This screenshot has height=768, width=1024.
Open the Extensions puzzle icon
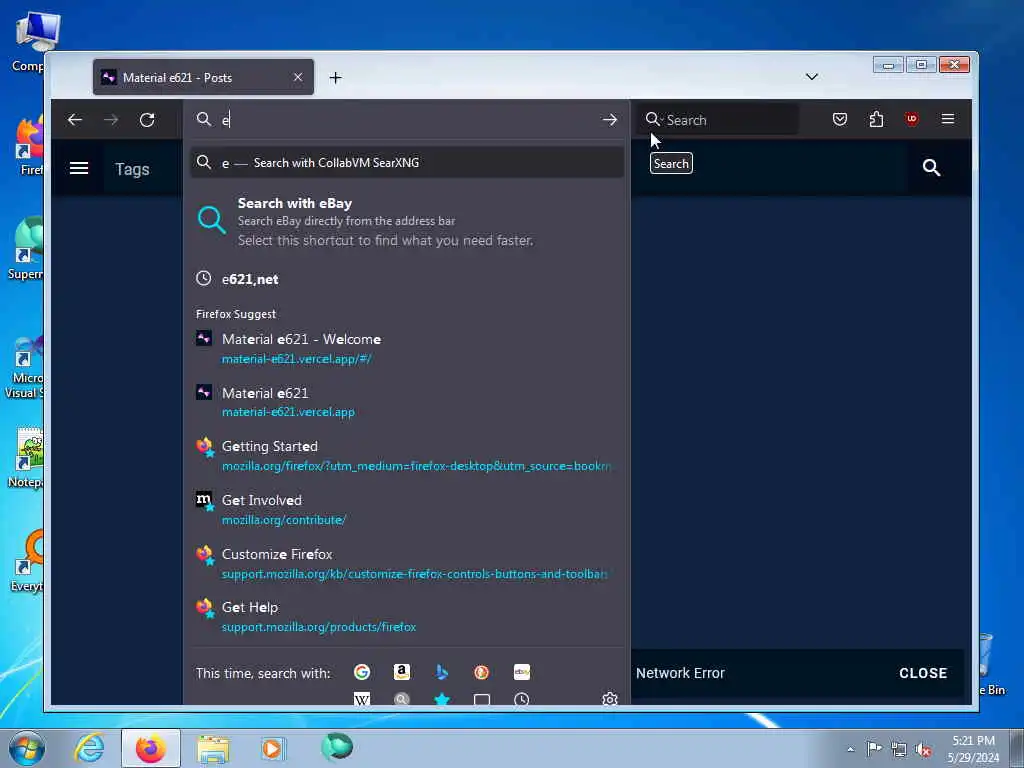876,119
